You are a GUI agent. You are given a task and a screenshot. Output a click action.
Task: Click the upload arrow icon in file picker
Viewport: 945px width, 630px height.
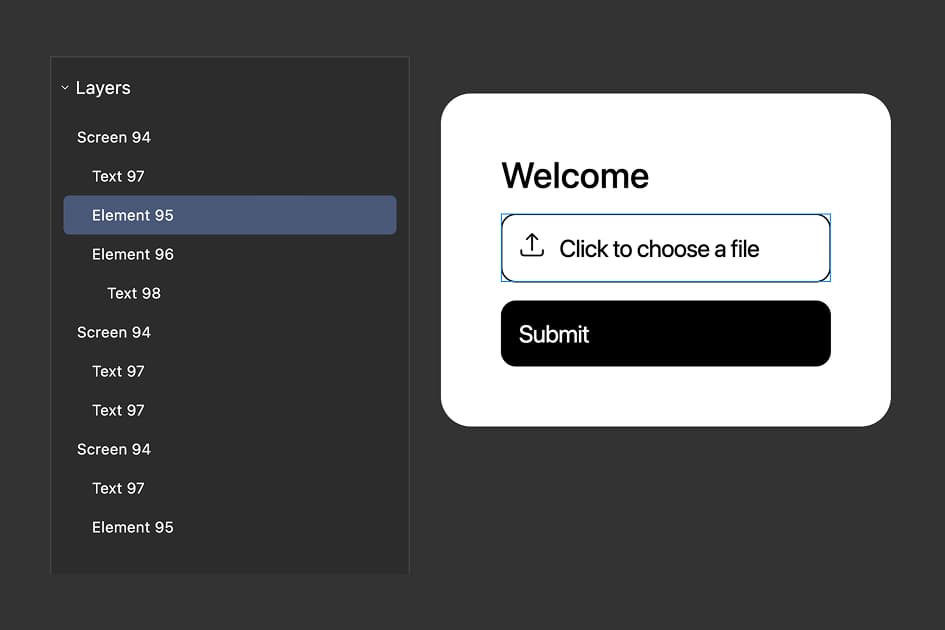[x=533, y=245]
